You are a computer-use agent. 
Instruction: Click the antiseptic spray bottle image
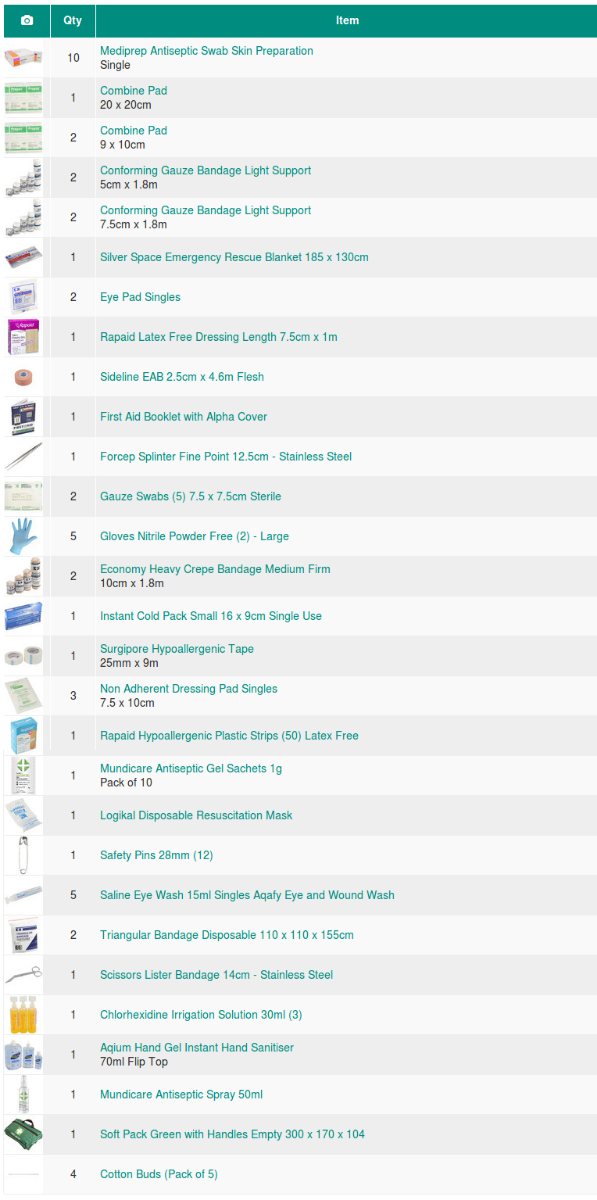click(x=23, y=1094)
